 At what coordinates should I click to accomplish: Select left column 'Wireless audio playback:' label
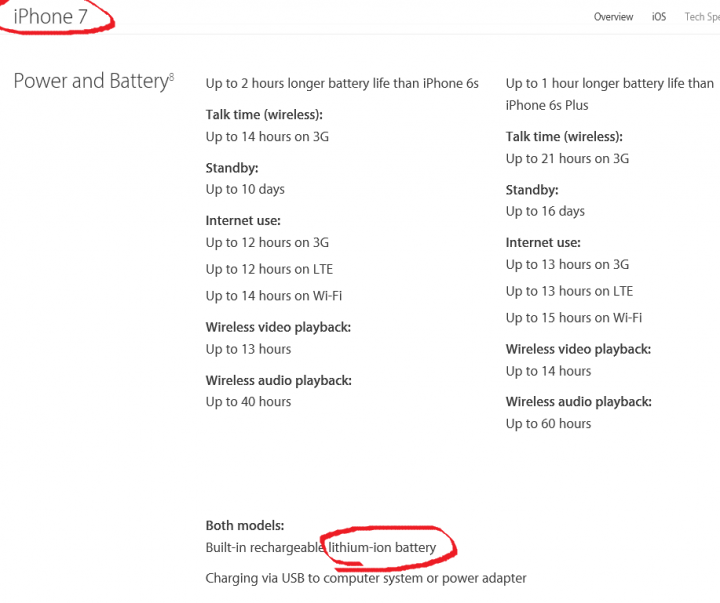point(279,381)
